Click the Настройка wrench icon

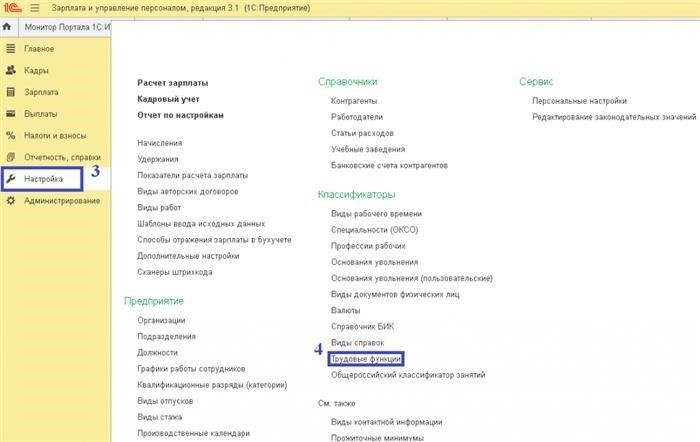[x=11, y=179]
